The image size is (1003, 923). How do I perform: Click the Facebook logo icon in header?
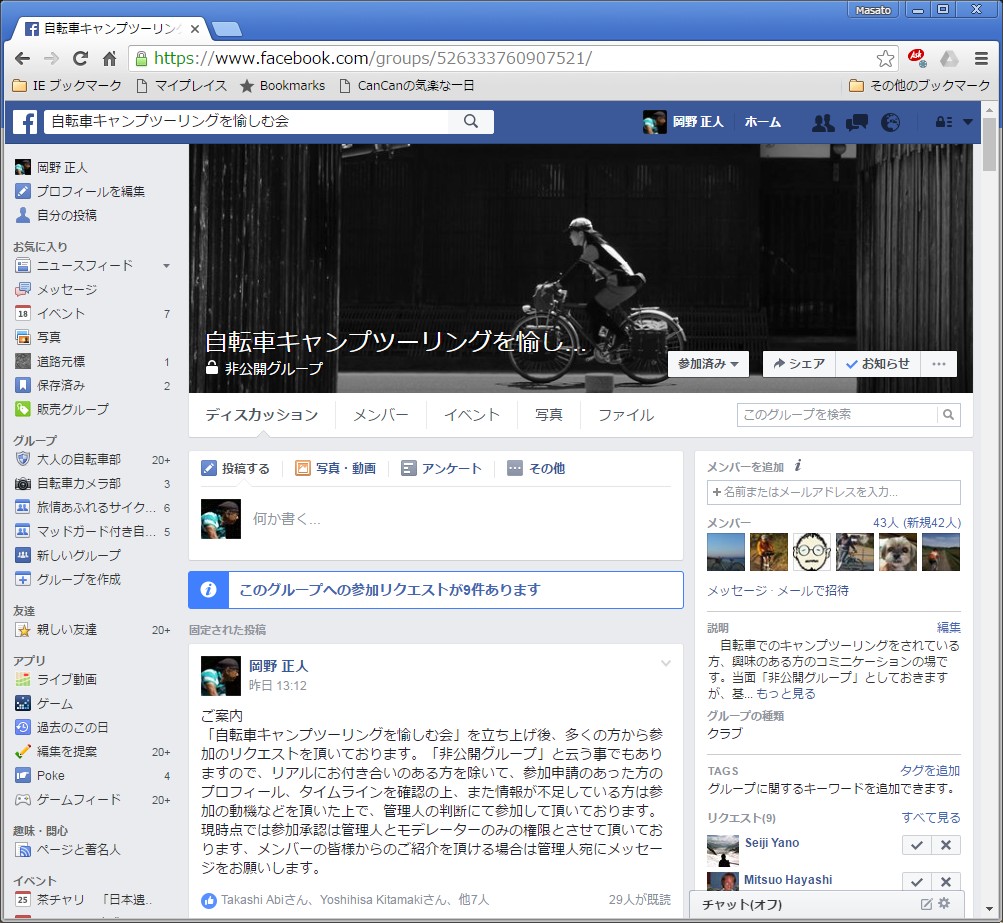pyautogui.click(x=25, y=122)
